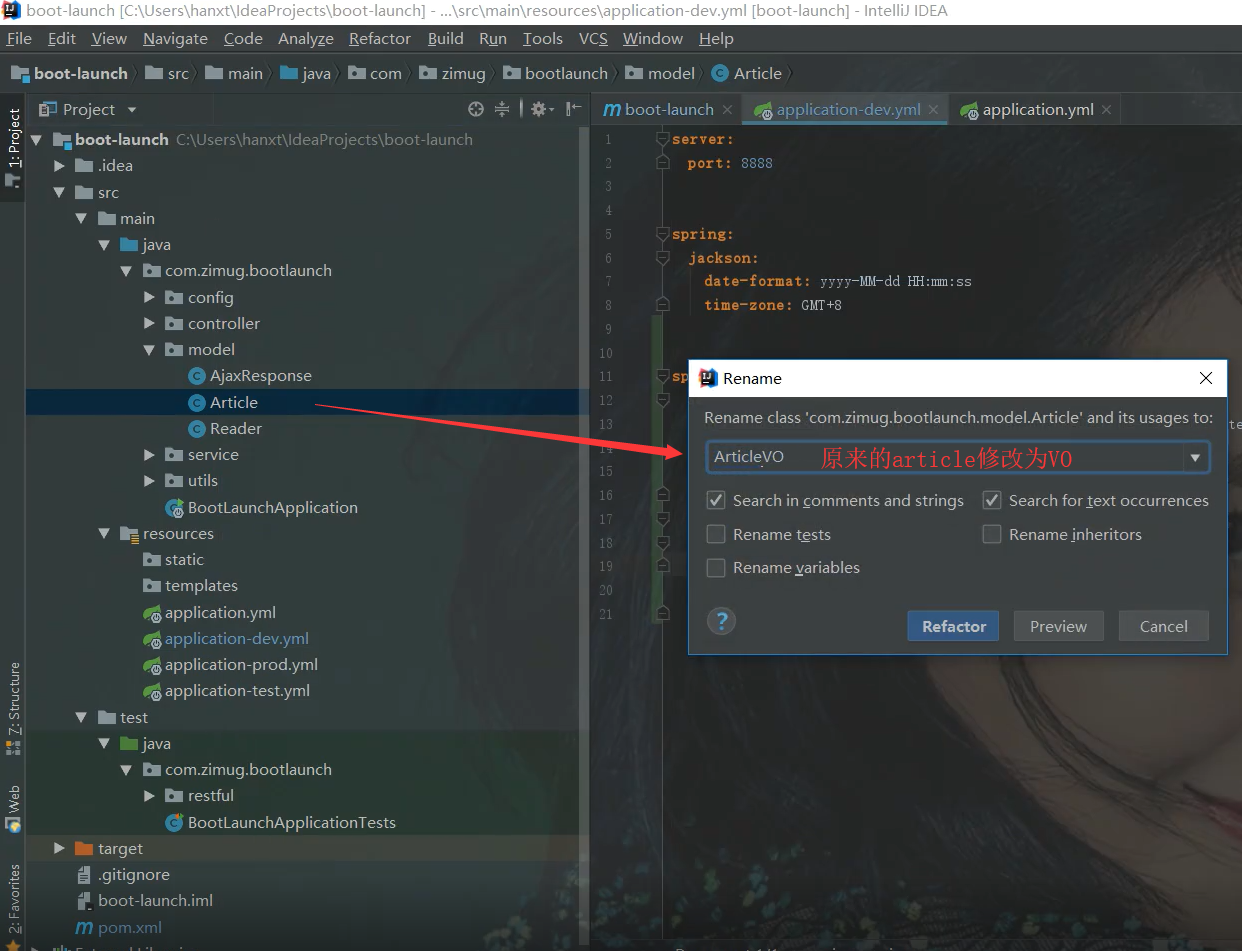Open the Refactor menu
The image size is (1242, 951).
tap(380, 38)
